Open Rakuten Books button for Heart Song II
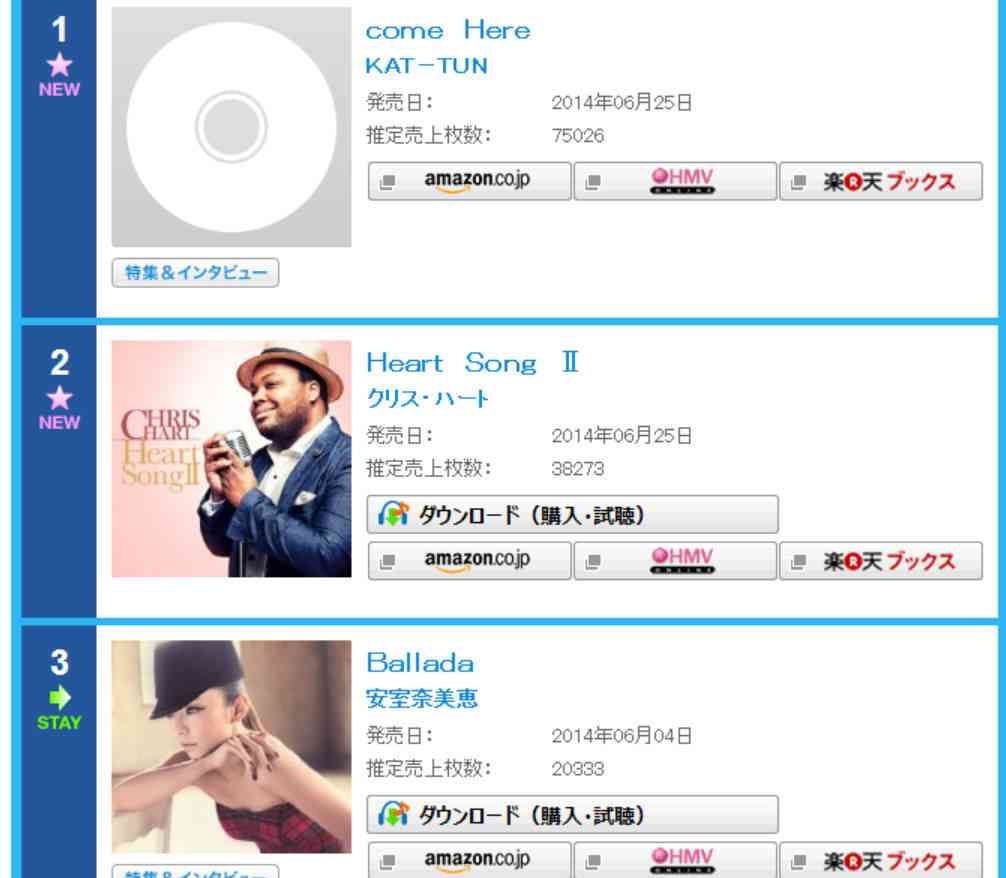The height and width of the screenshot is (878, 1006). point(881,561)
